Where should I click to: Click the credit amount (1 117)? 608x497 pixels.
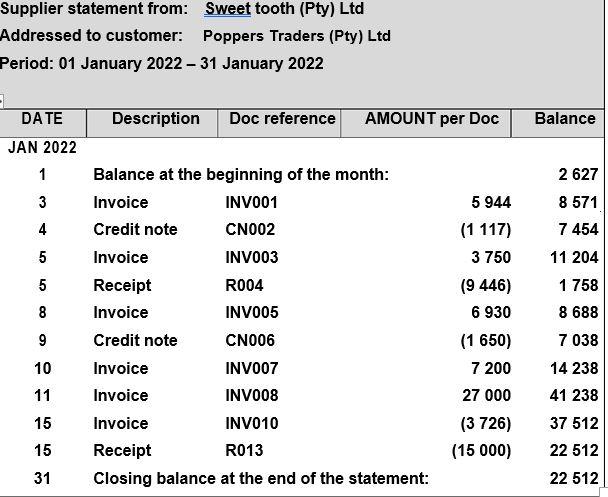(486, 230)
